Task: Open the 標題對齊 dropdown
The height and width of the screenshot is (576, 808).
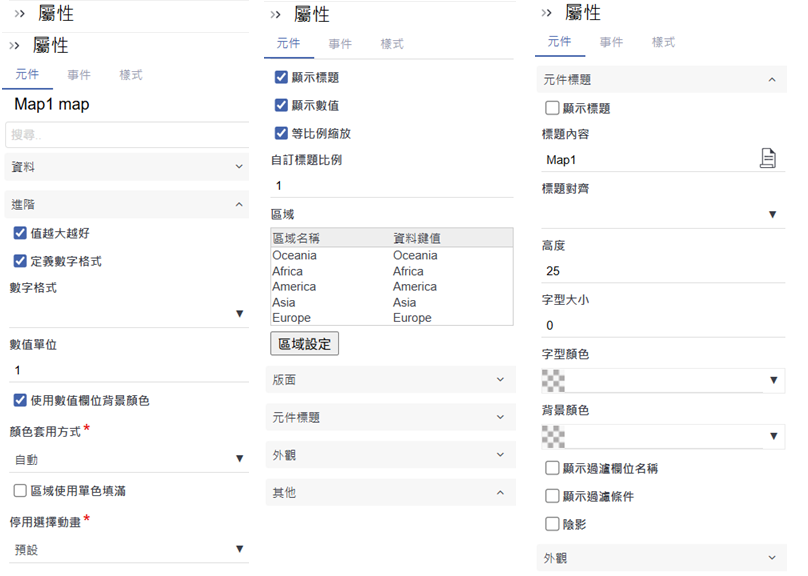Action: click(x=662, y=214)
